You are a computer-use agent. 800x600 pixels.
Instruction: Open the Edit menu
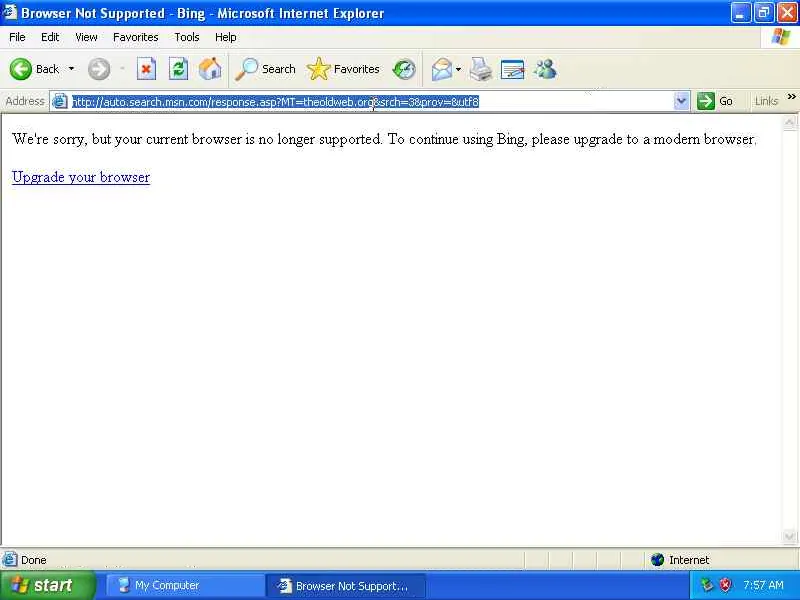point(50,37)
